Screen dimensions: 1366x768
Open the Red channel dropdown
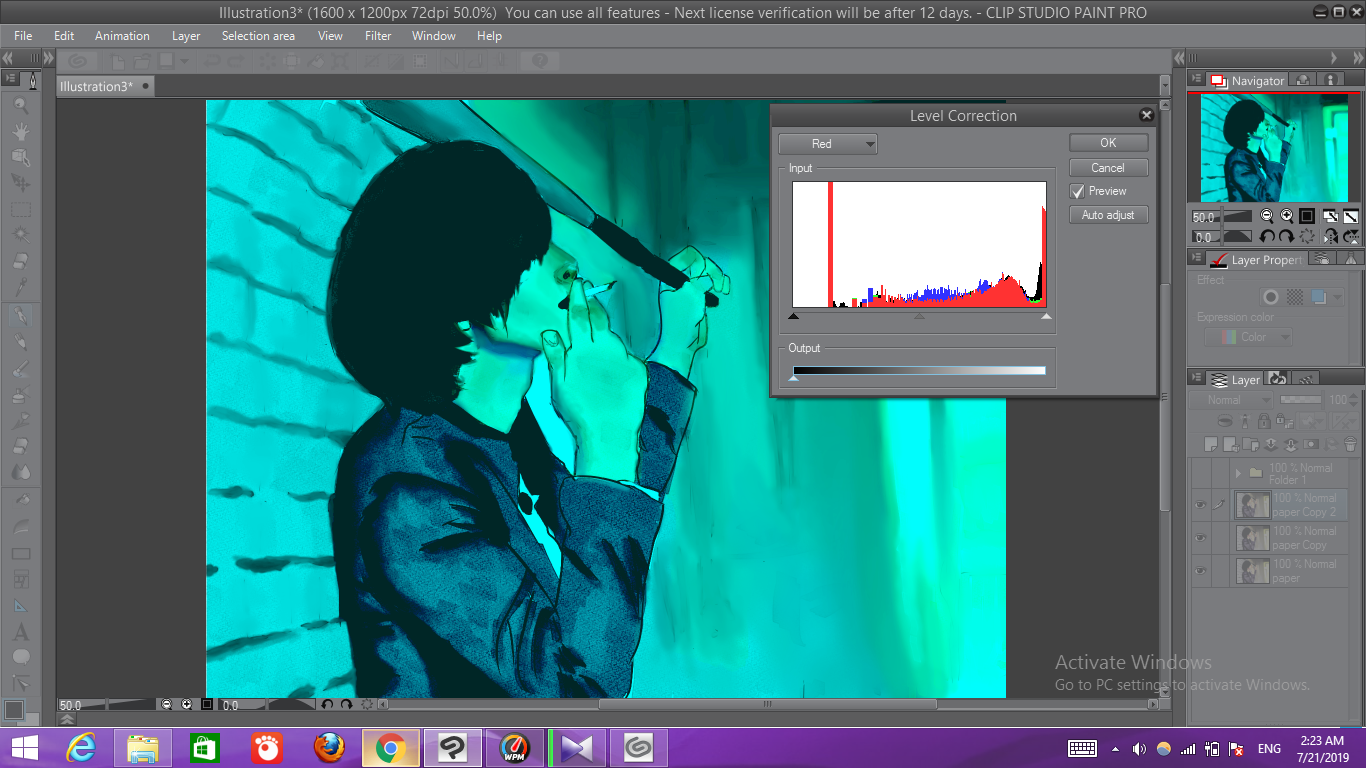tap(828, 143)
